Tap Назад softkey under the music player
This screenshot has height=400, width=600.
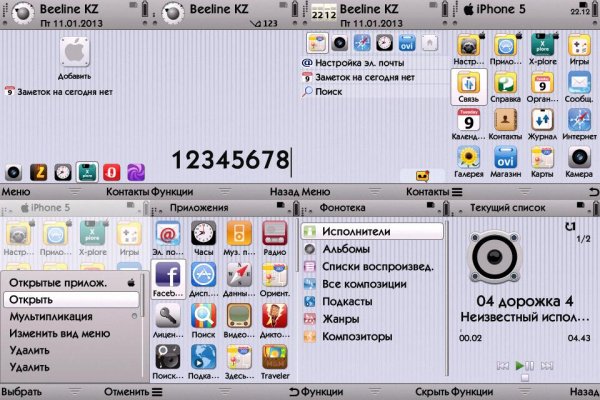click(x=584, y=392)
